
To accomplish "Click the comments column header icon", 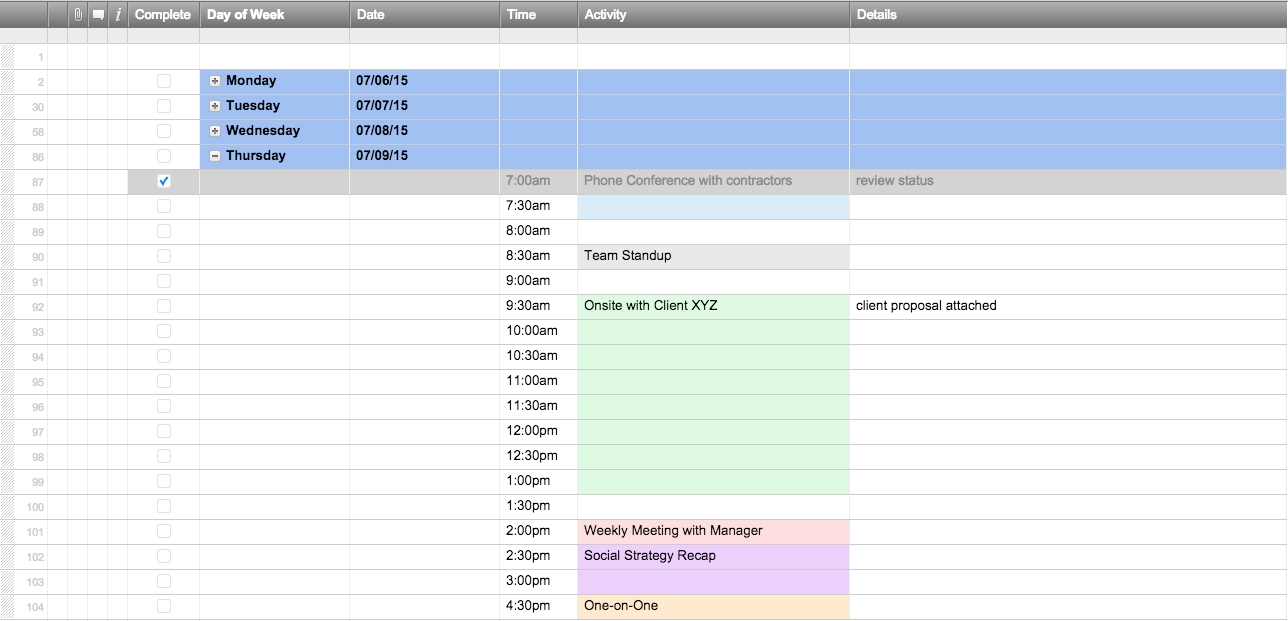I will (x=97, y=14).
